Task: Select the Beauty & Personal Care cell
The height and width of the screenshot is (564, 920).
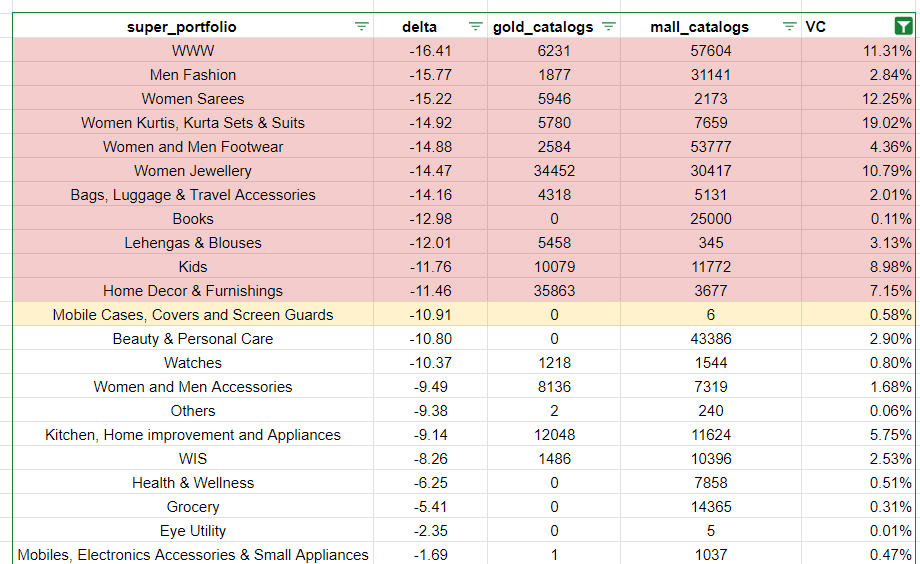Action: (x=193, y=339)
